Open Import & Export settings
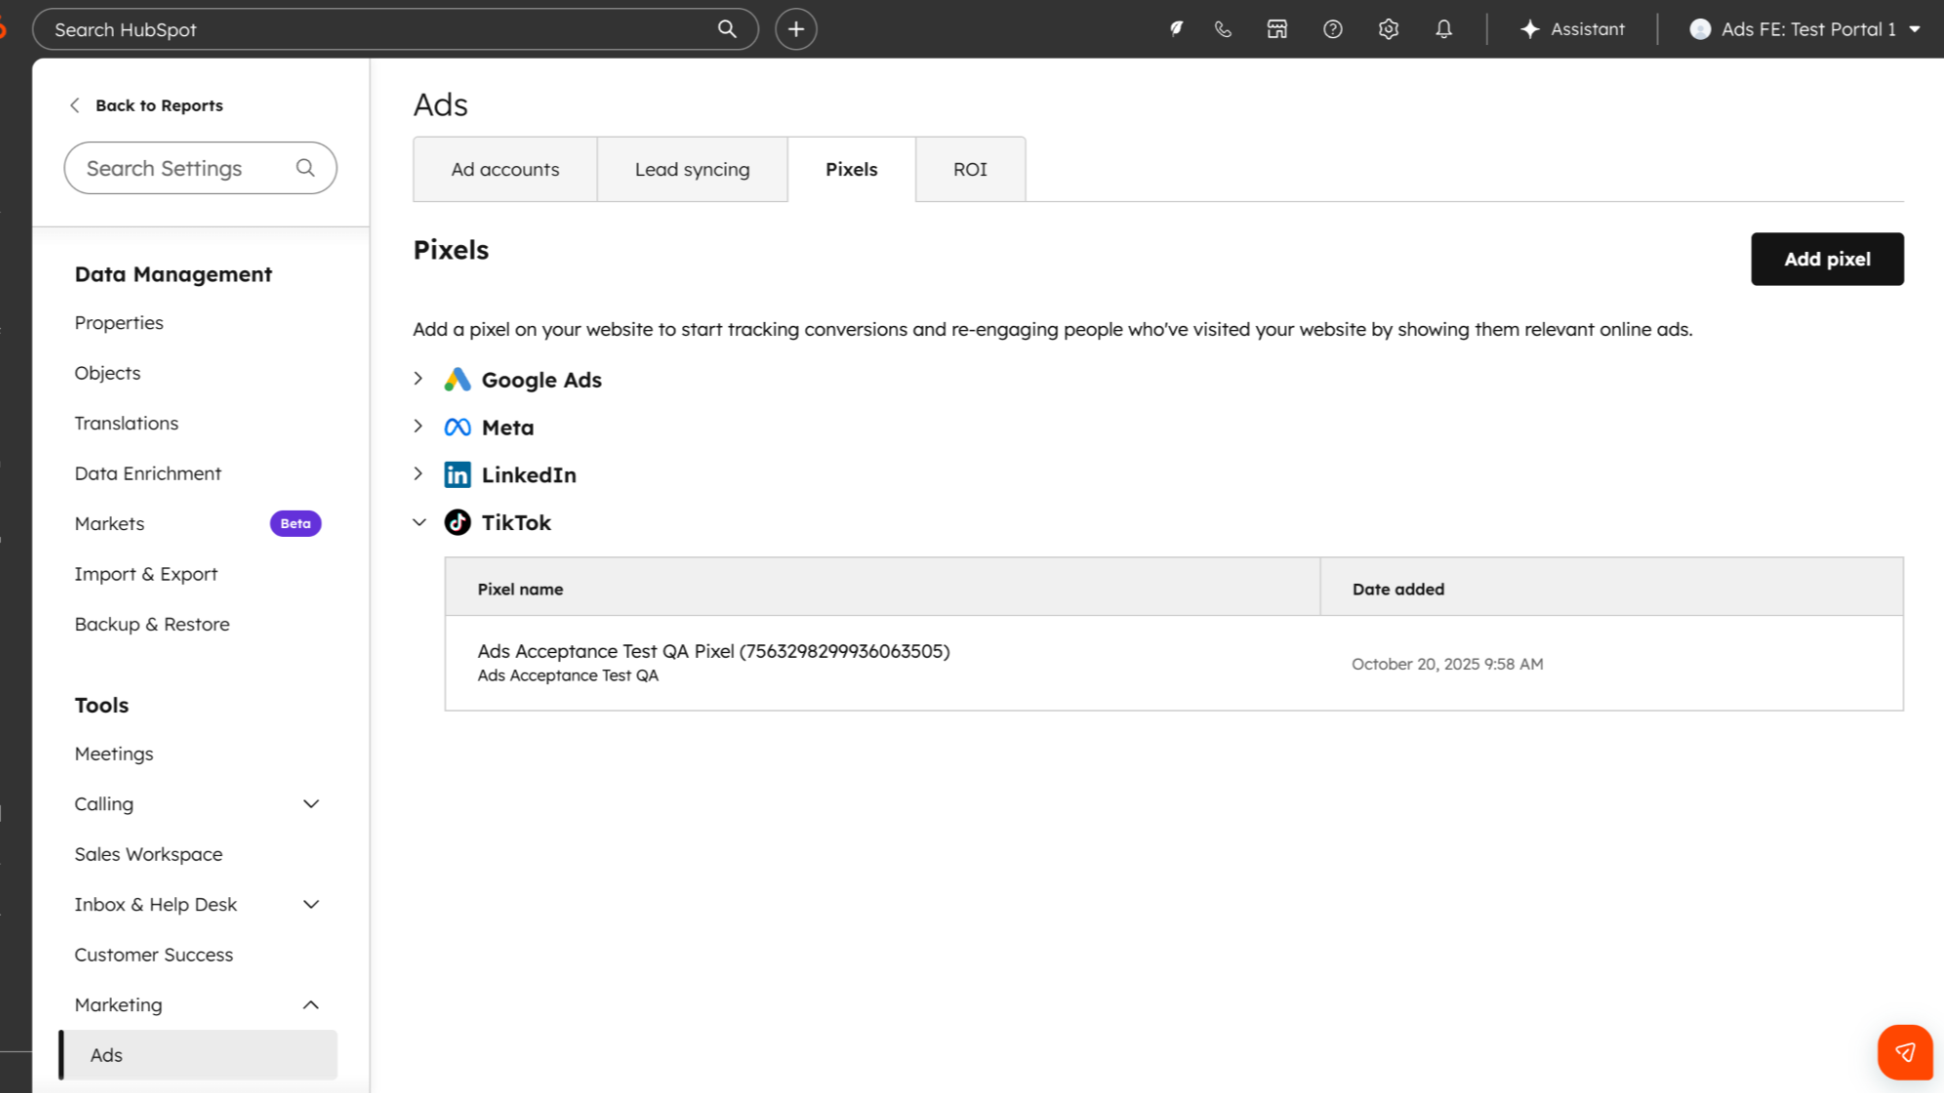This screenshot has width=1944, height=1093. (146, 574)
